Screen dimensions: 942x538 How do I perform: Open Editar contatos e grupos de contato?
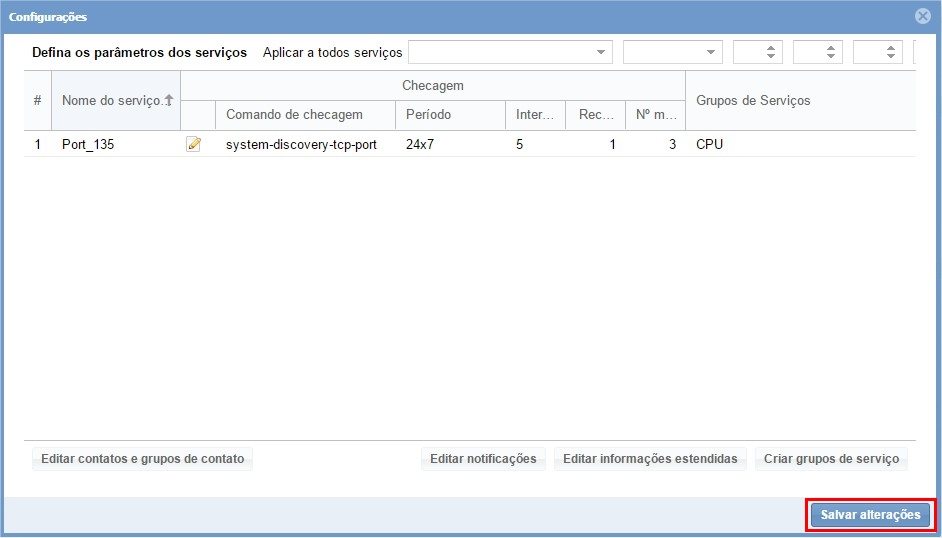coord(142,459)
